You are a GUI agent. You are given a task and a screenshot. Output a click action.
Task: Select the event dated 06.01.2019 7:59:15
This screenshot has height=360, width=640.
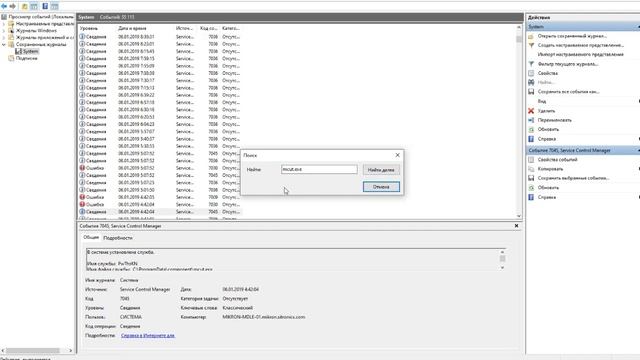coord(160,58)
